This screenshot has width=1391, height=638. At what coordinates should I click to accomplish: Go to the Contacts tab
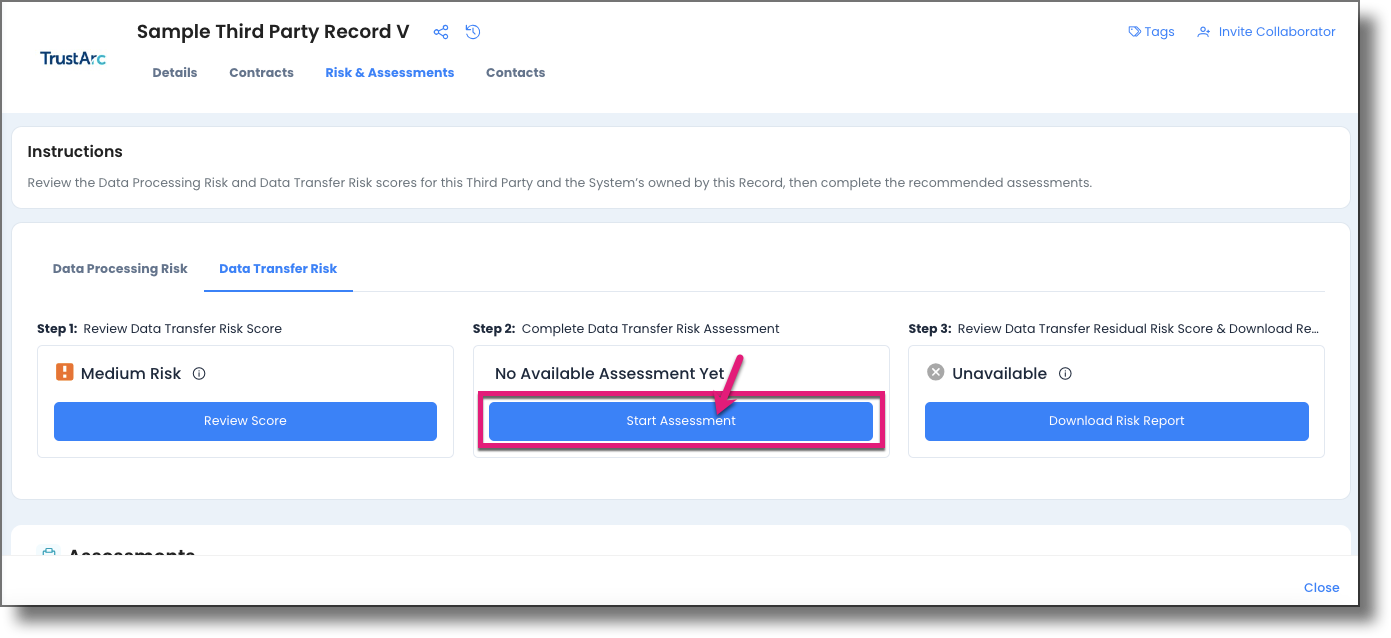[515, 72]
